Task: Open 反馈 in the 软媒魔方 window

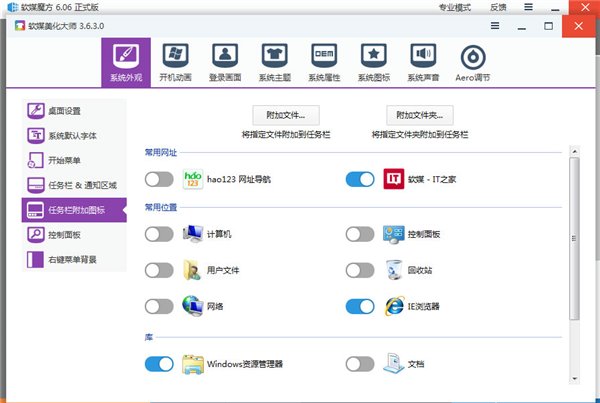Action: (498, 7)
